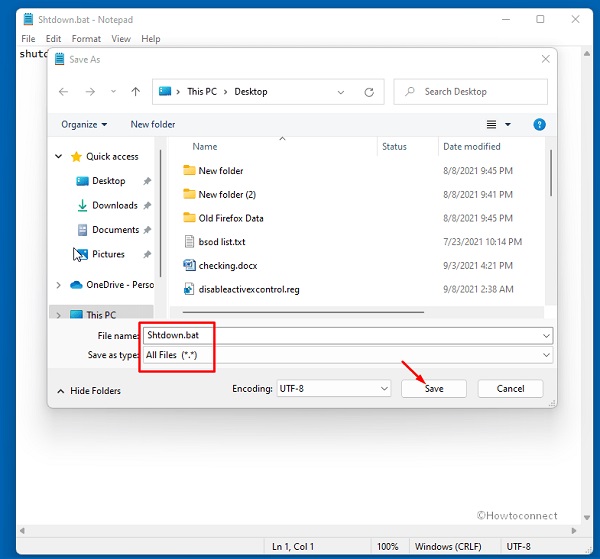Open the Help question mark icon

pos(539,124)
